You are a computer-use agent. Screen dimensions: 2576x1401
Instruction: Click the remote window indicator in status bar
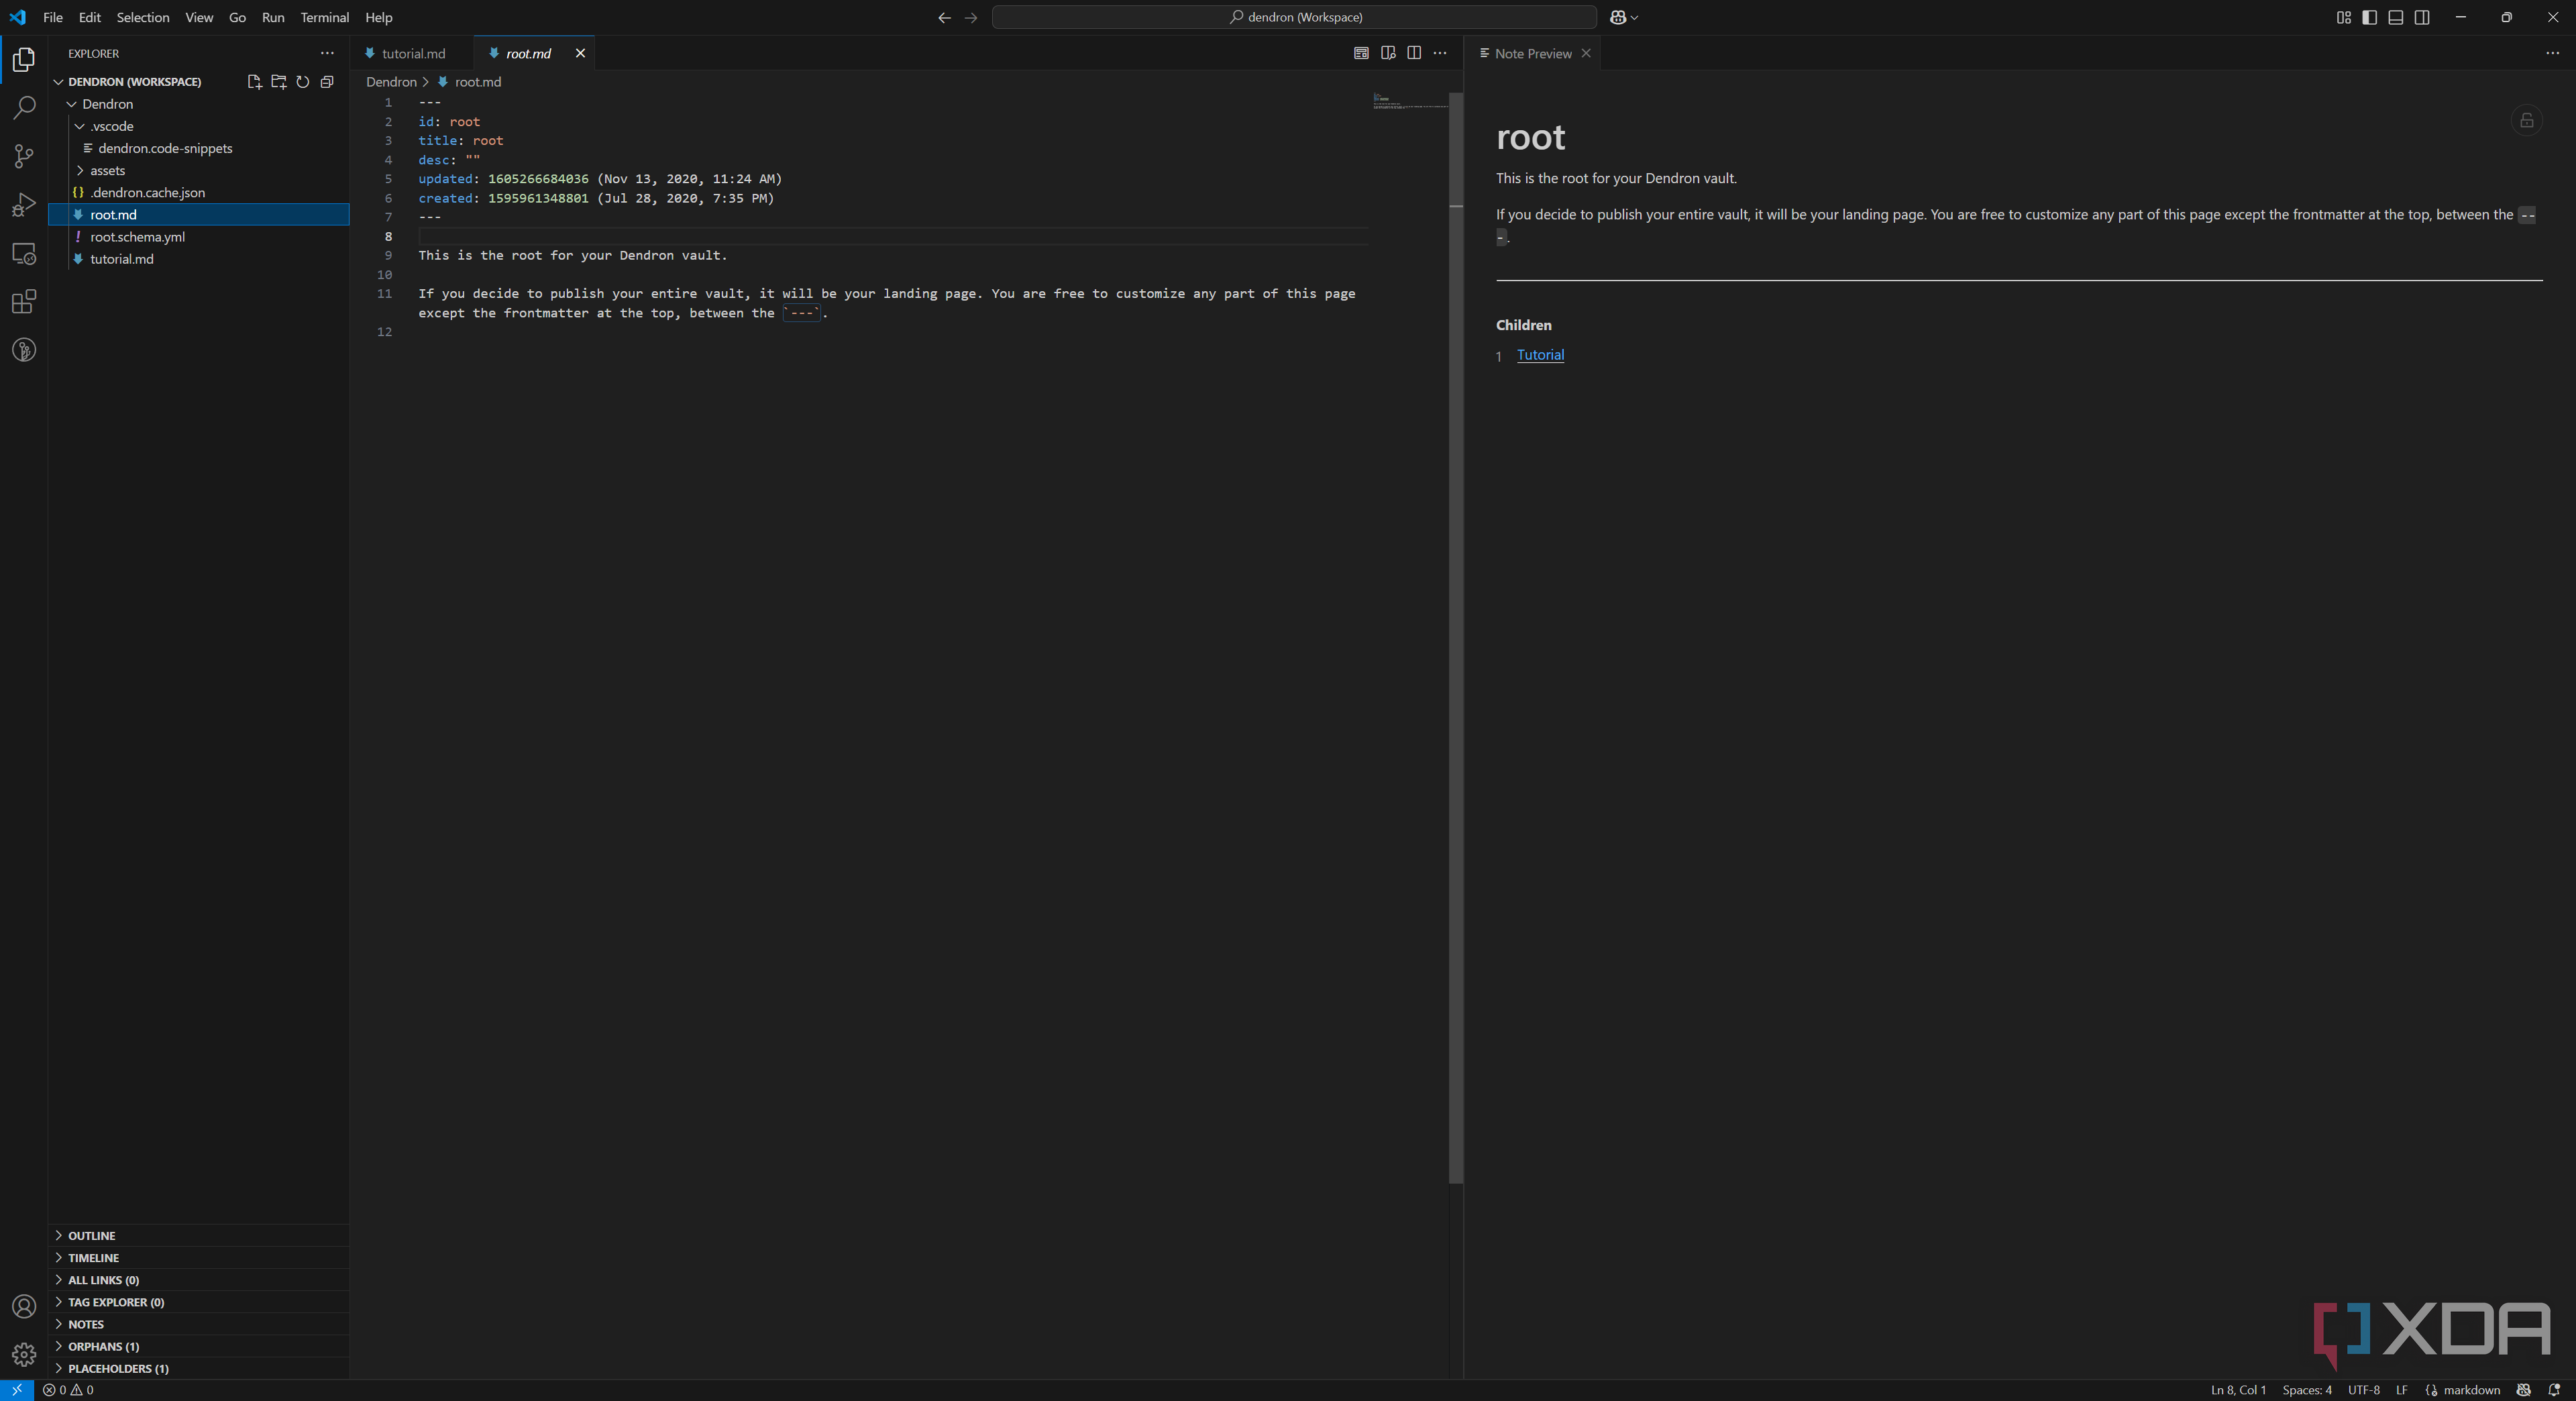click(17, 1390)
